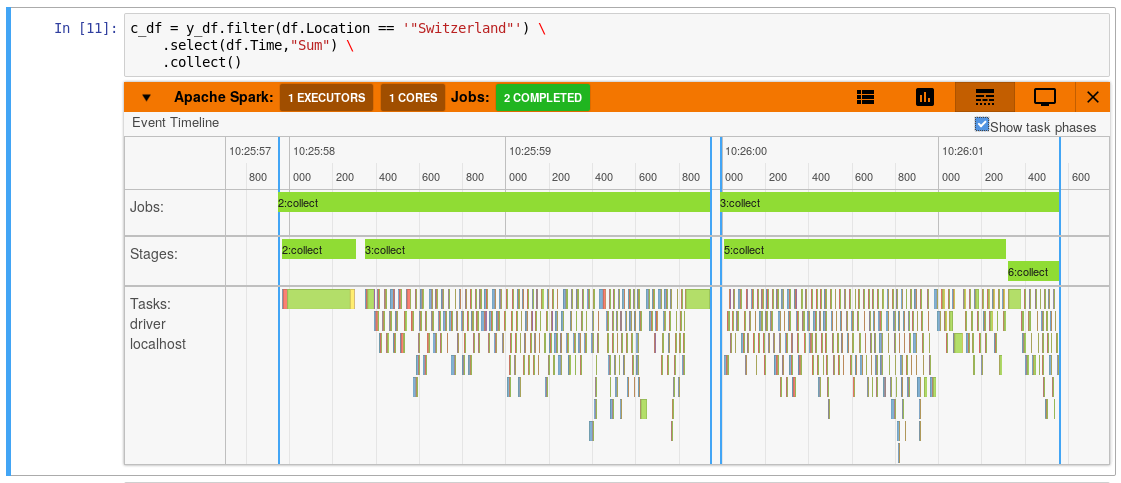Click the 10:26:00 time axis label
This screenshot has height=483, width=1121.
pyautogui.click(x=746, y=151)
